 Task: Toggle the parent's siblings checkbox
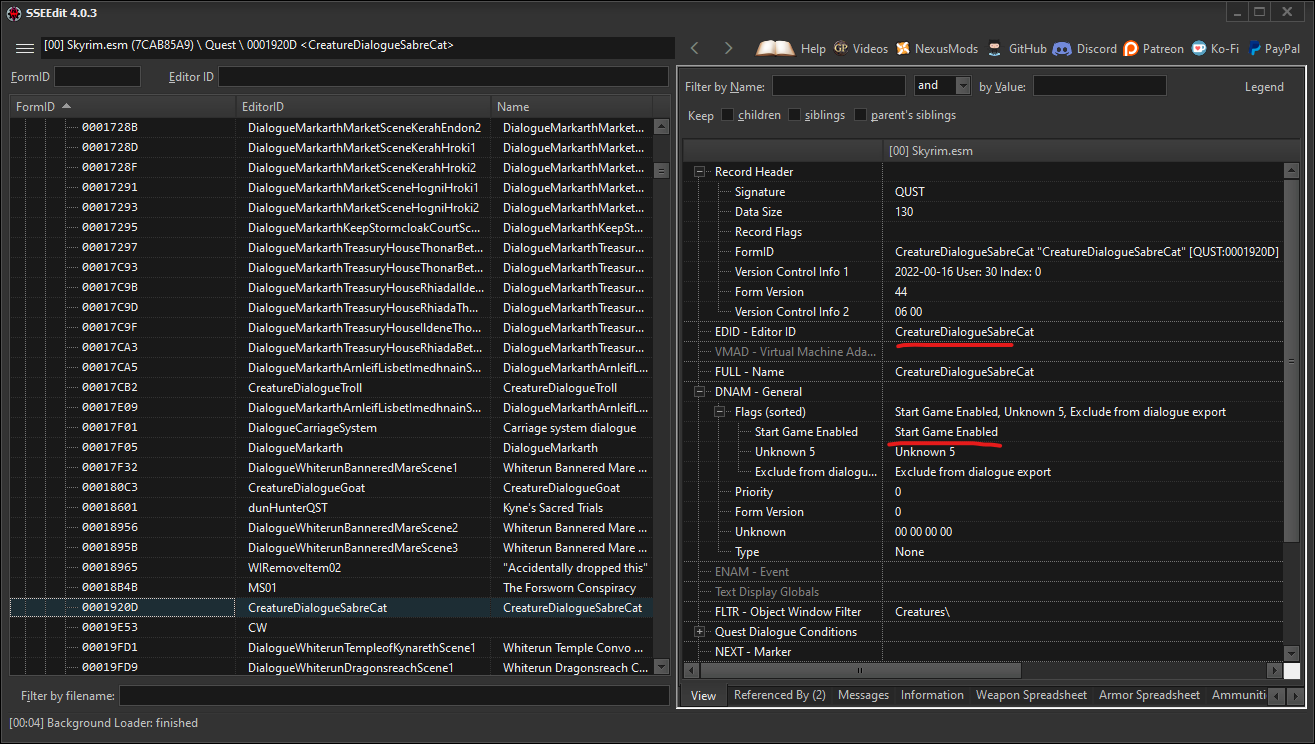coord(860,114)
